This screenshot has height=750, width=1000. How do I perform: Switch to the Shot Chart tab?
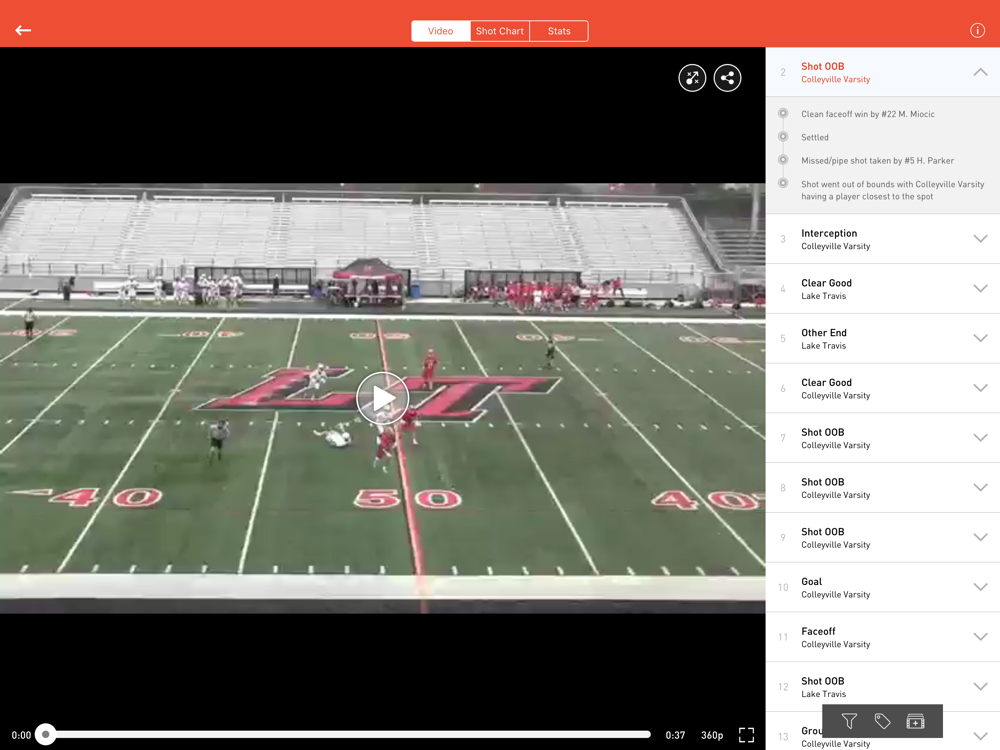[499, 31]
